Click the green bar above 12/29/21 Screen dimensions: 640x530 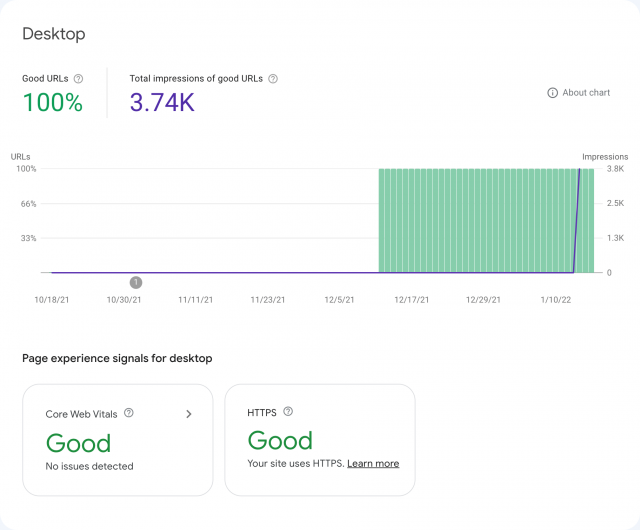(x=485, y=220)
